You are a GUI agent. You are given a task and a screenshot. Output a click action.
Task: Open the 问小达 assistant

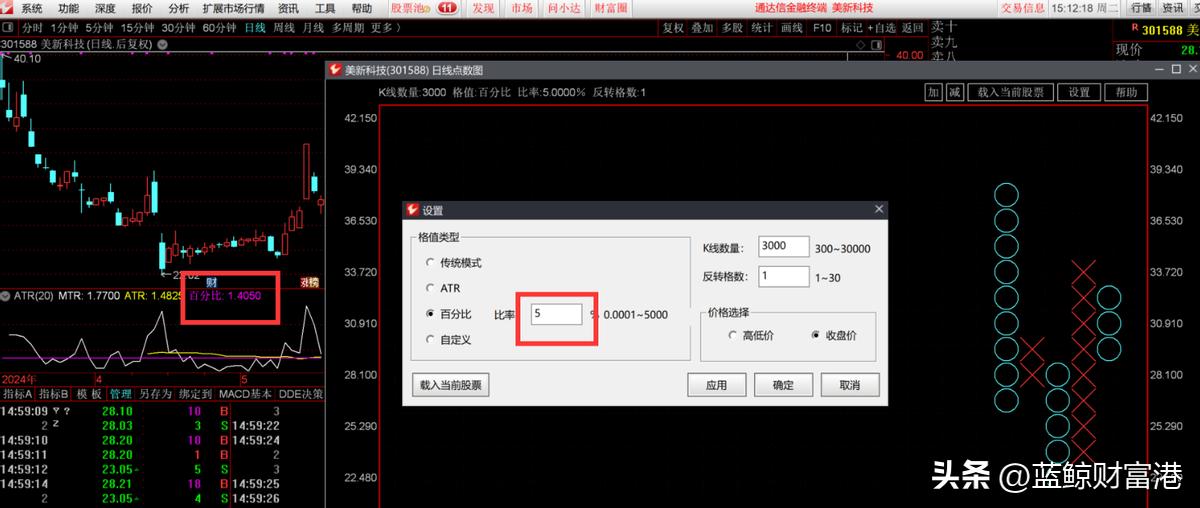(x=564, y=8)
